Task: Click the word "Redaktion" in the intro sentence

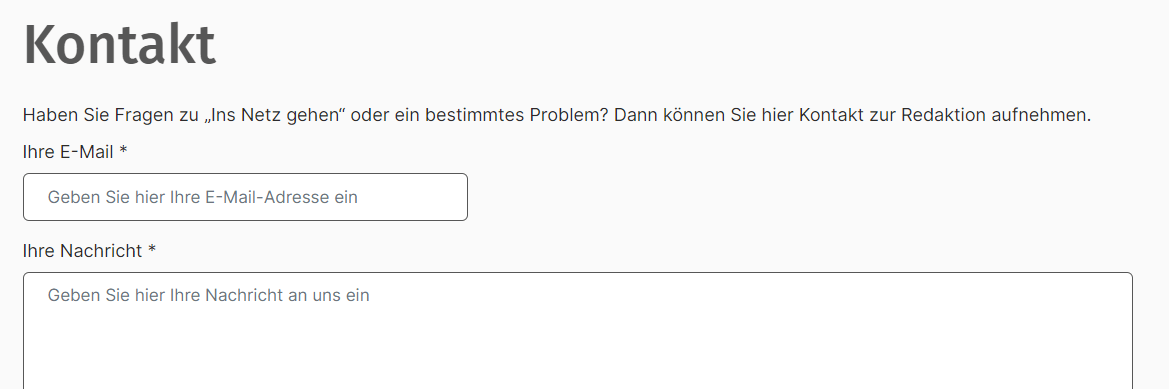Action: [x=943, y=116]
